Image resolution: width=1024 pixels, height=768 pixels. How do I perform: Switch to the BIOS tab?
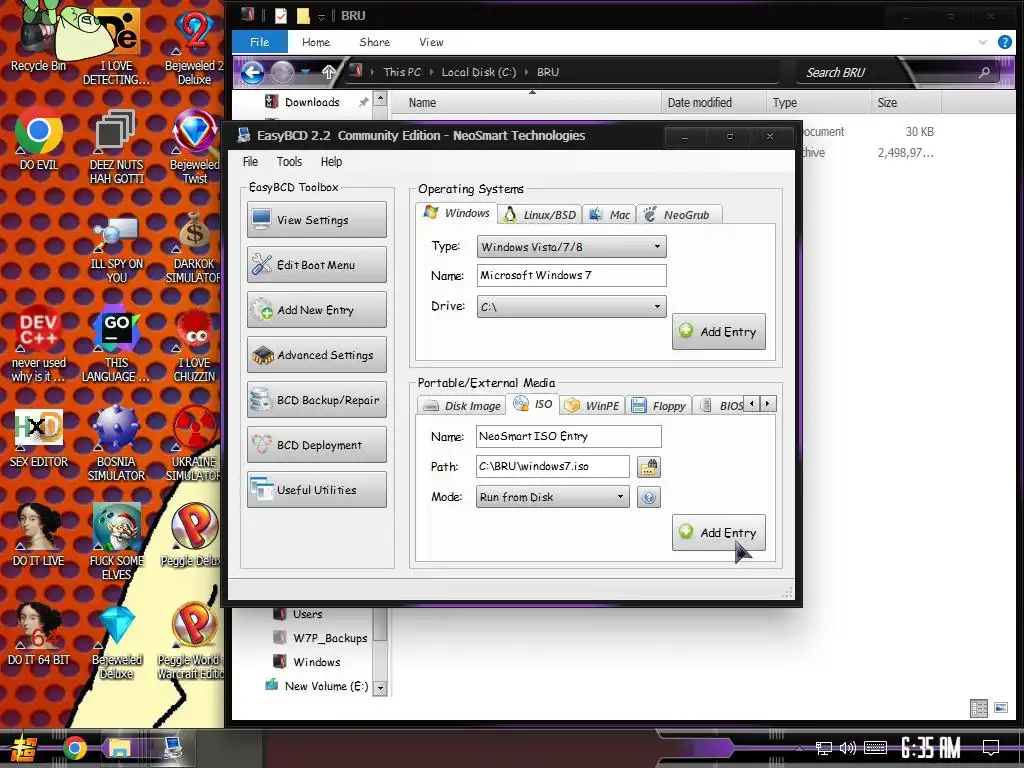[721, 406]
